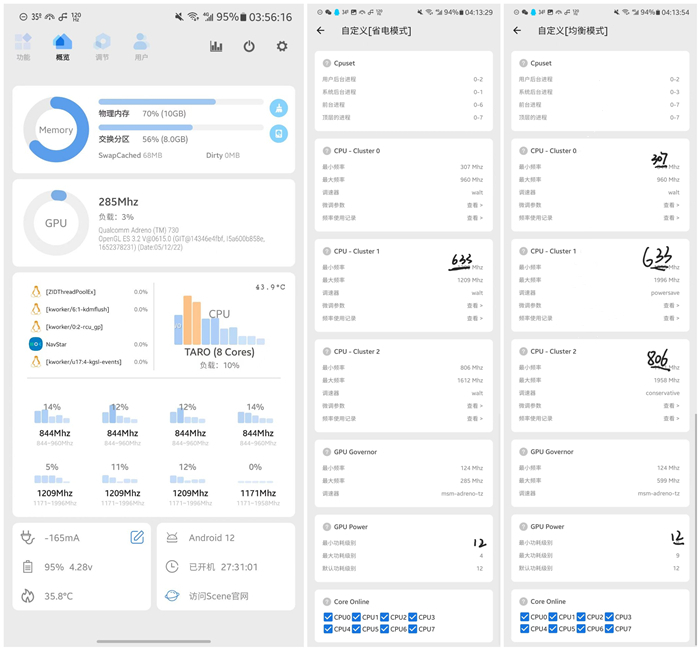Image resolution: width=700 pixels, height=650 pixels.
Task: Click the edit icon next to -165mA
Action: point(137,538)
